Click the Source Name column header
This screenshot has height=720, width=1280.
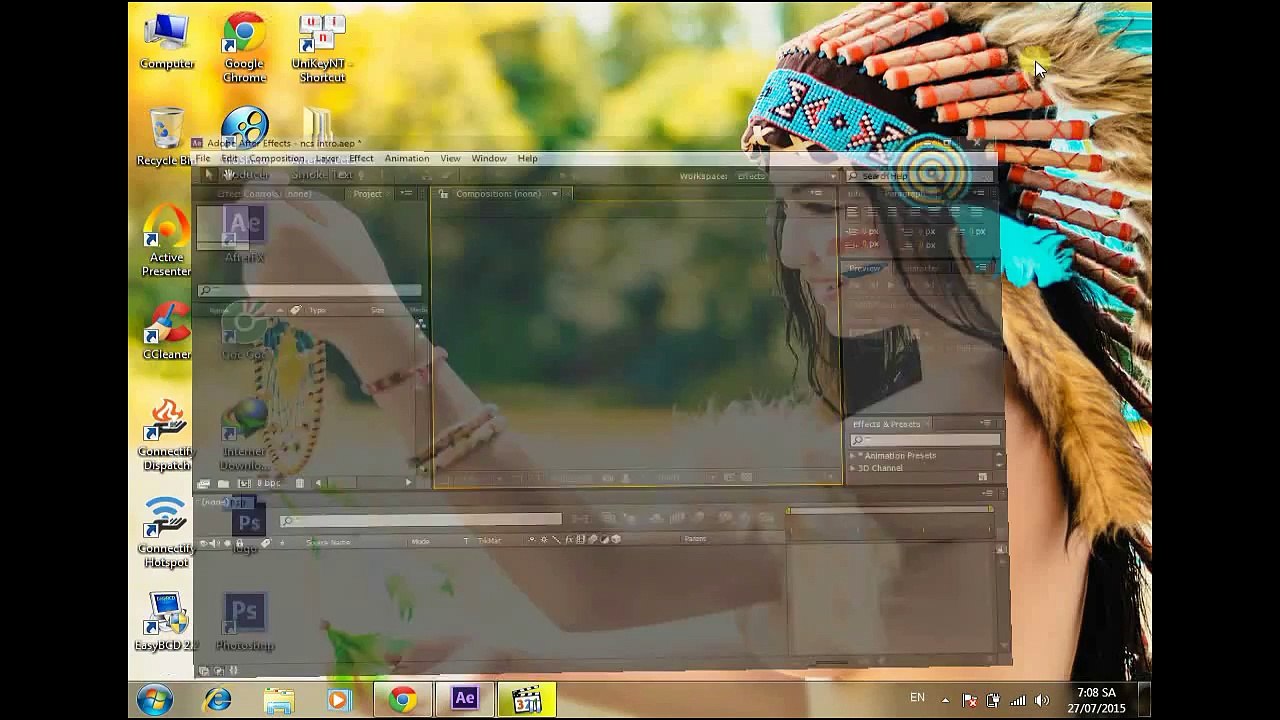point(328,542)
